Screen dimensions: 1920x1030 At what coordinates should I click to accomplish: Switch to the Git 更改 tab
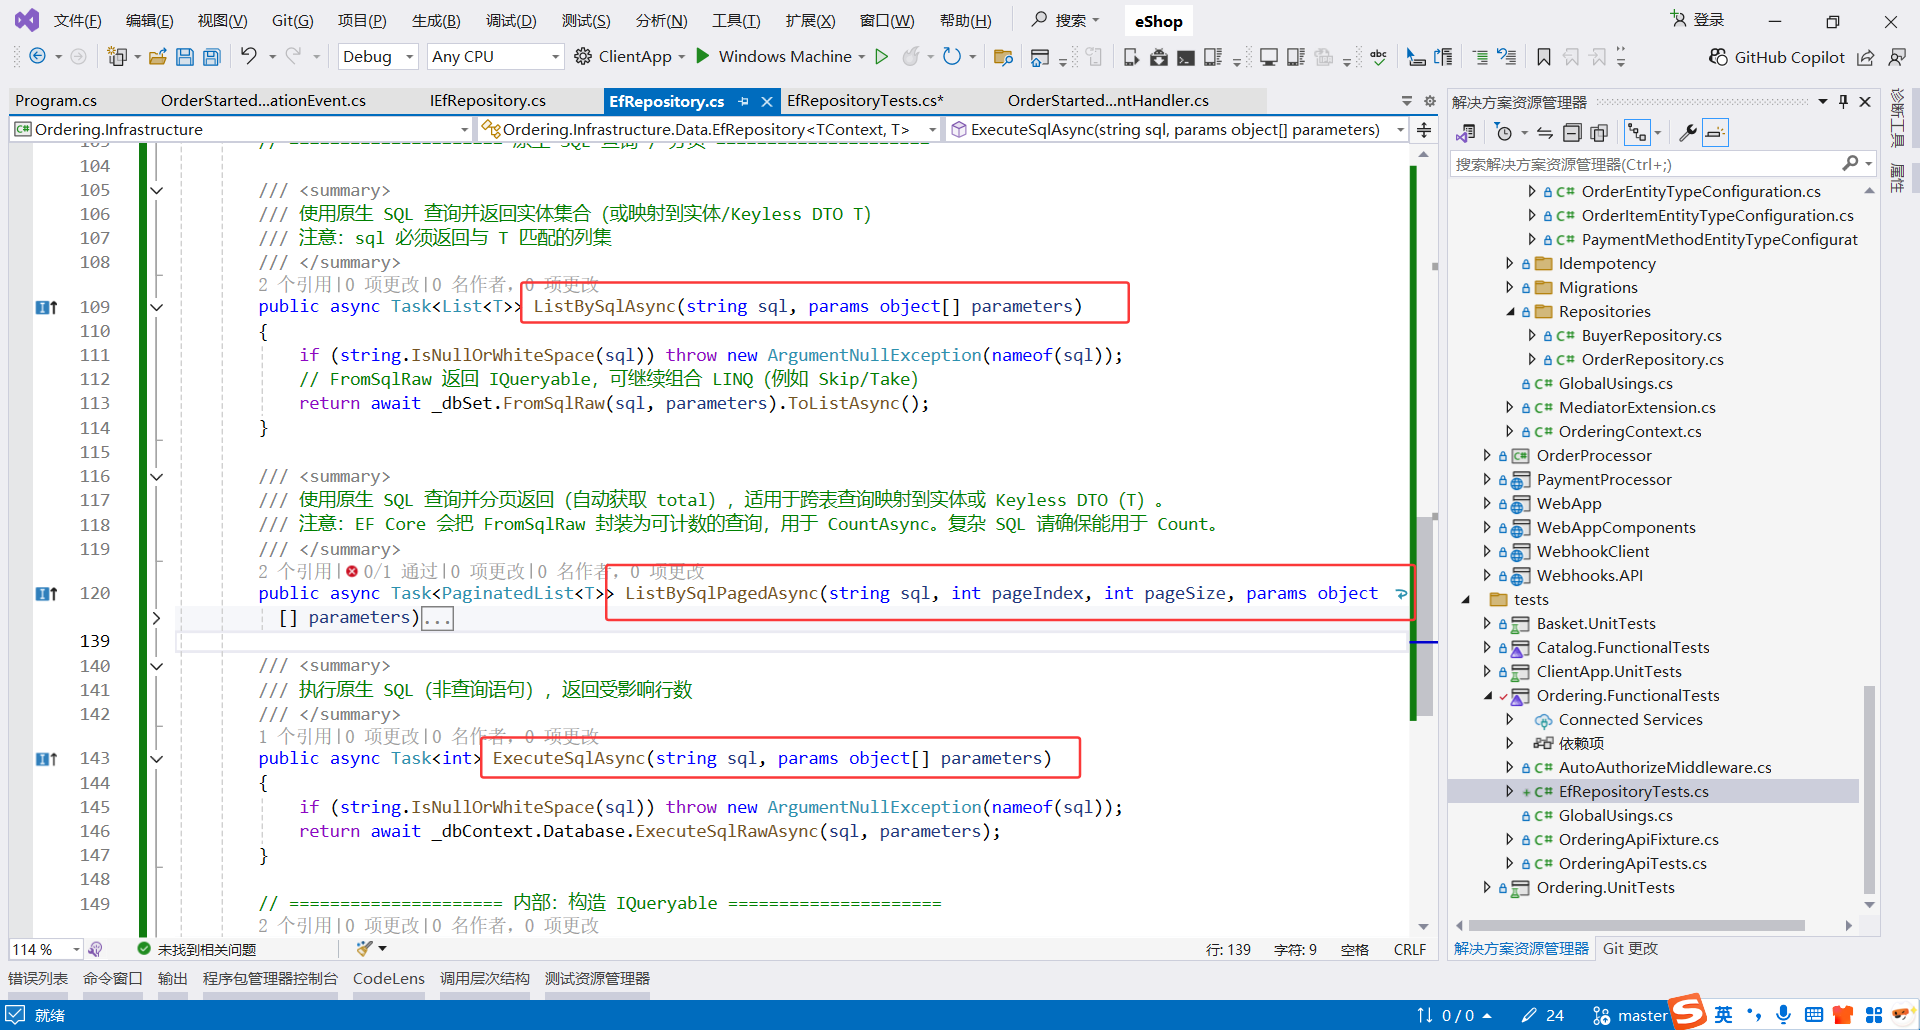coord(1630,949)
